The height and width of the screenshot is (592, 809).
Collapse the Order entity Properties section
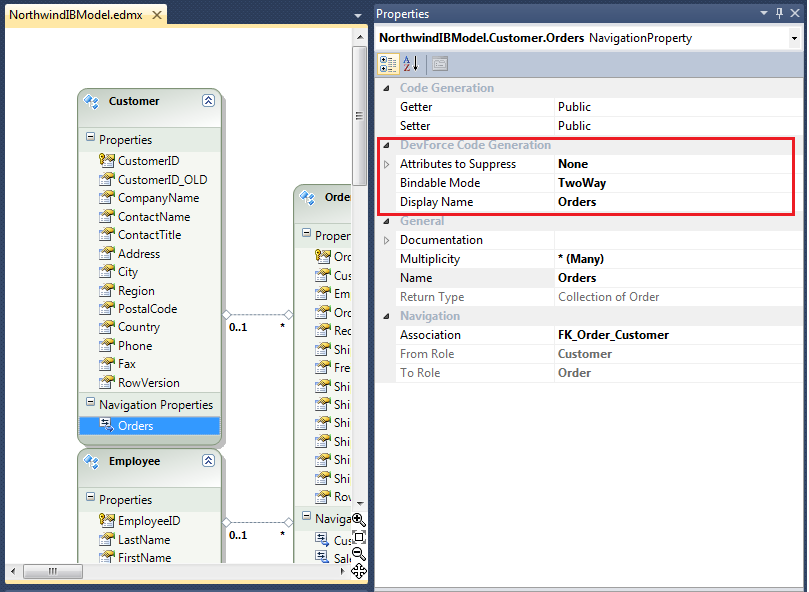coord(306,233)
